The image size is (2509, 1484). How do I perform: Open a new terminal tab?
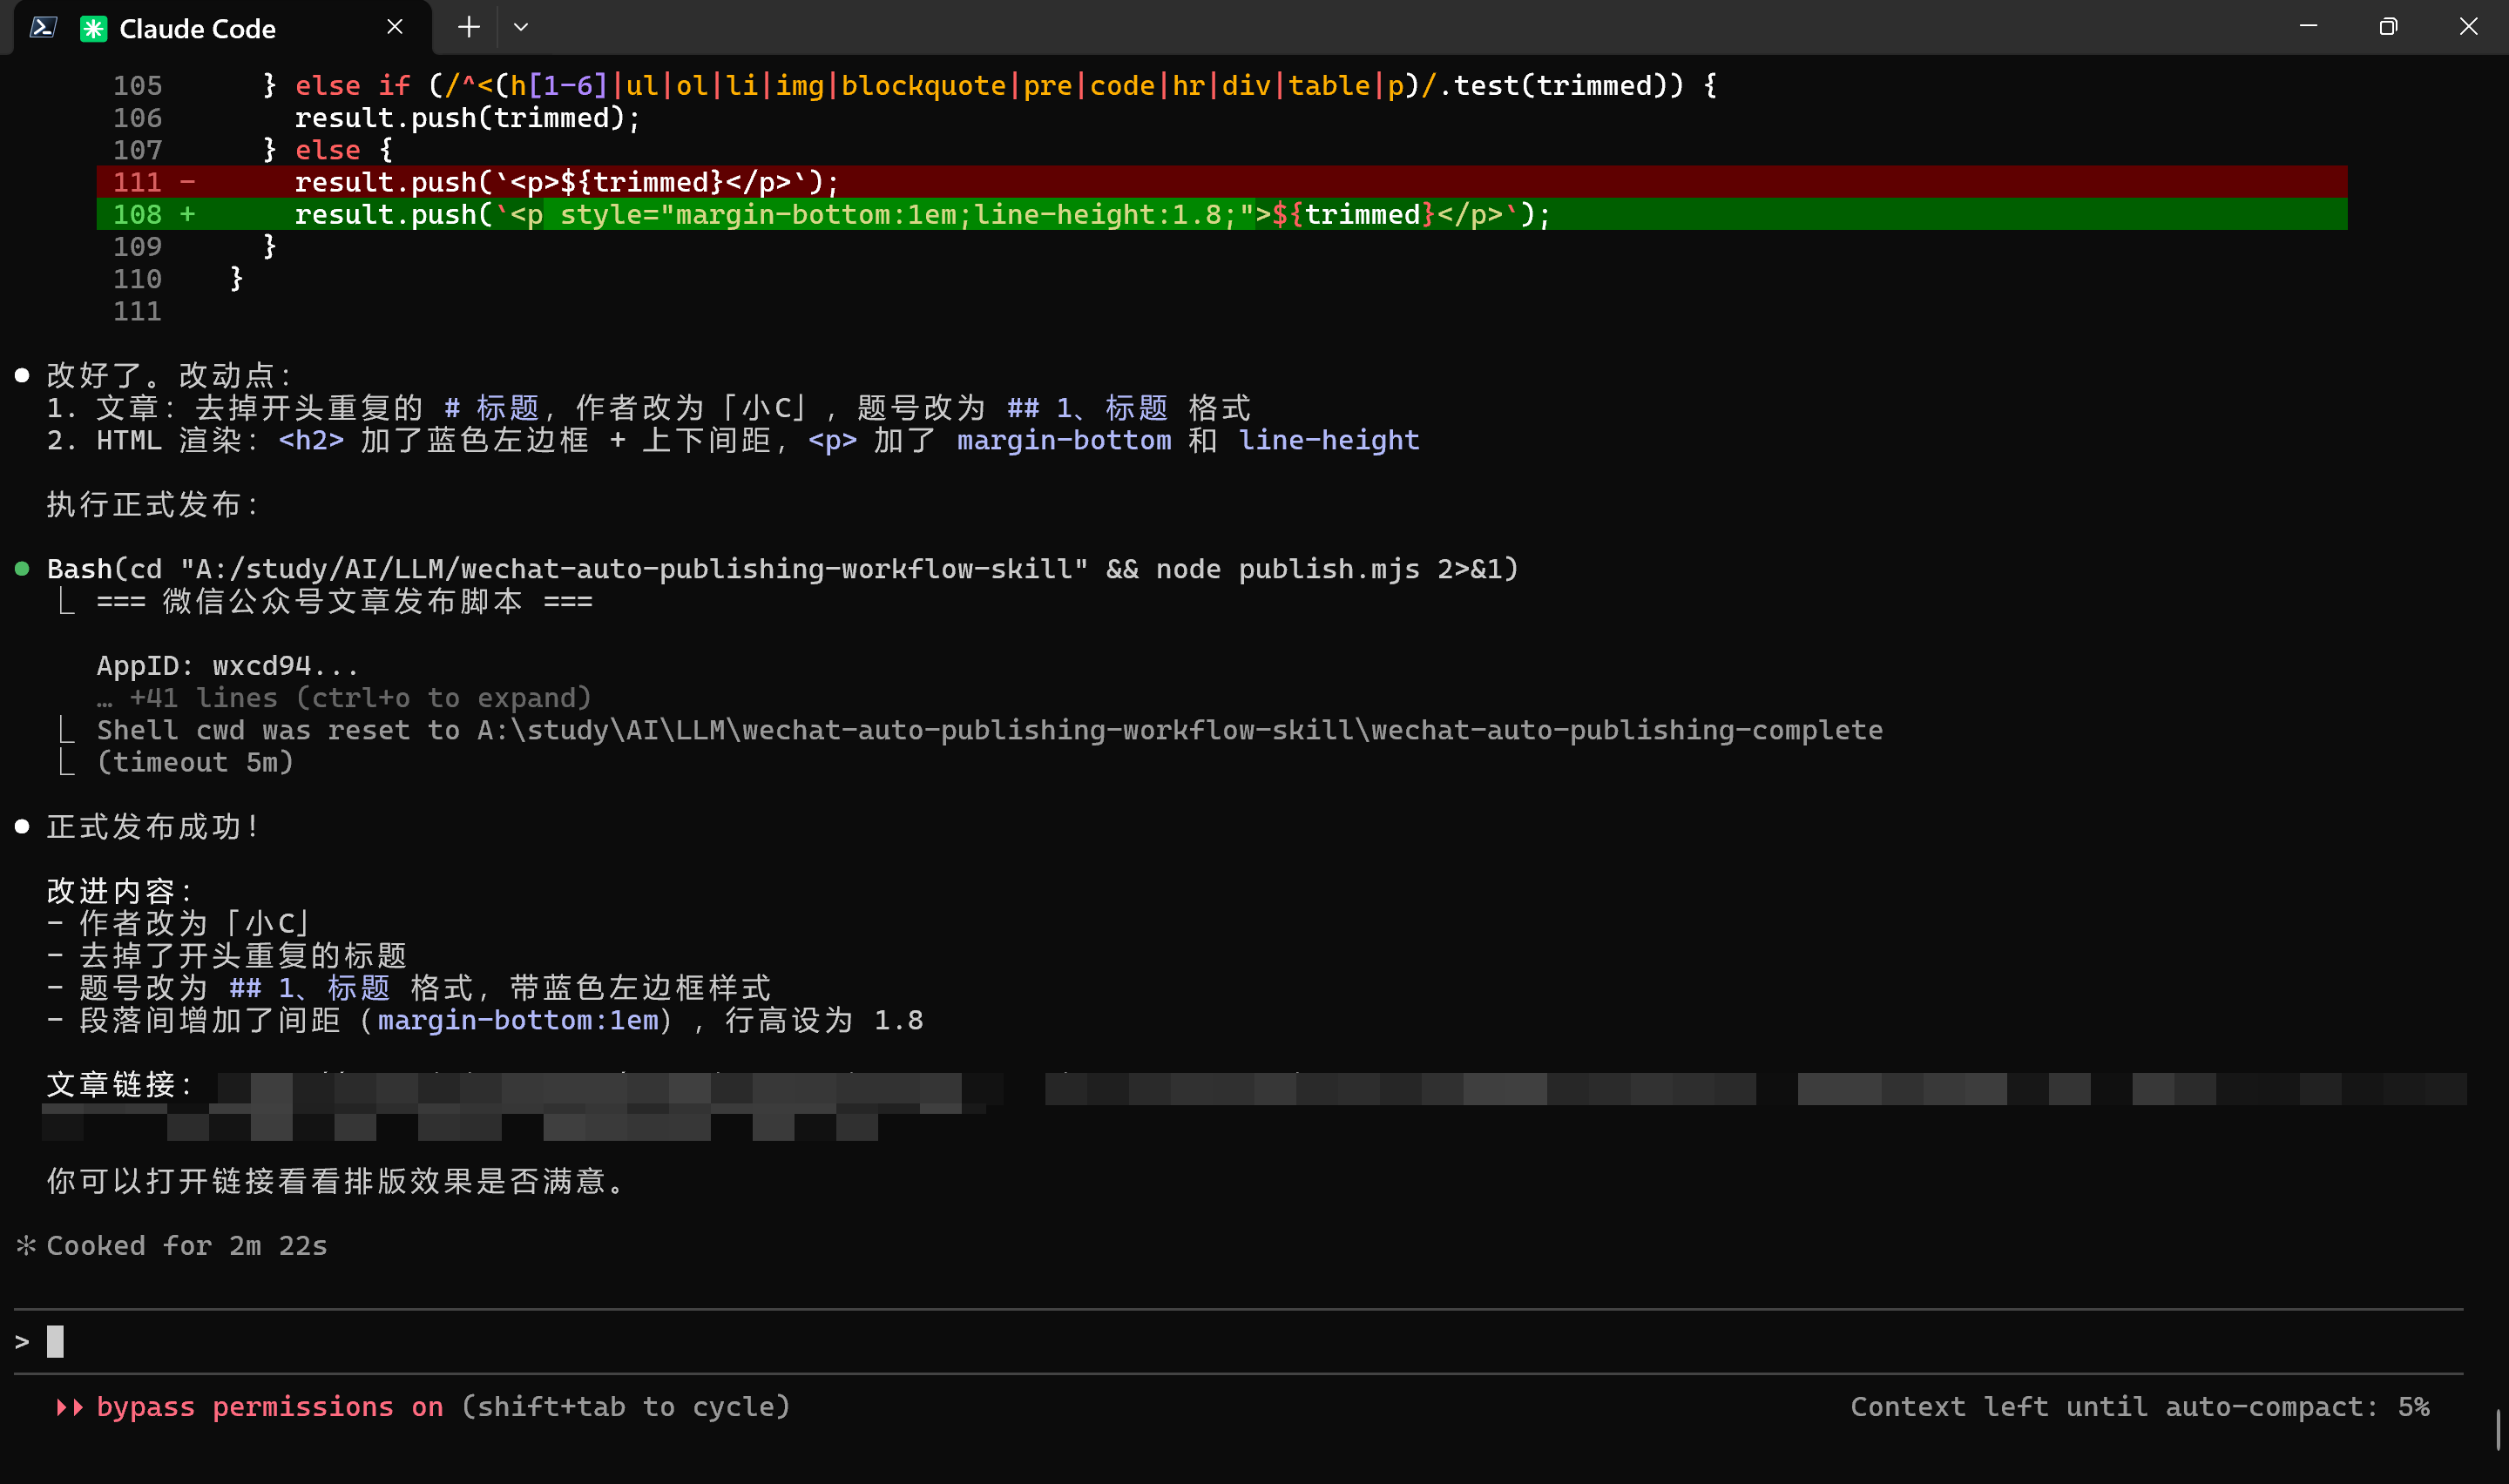pyautogui.click(x=468, y=28)
